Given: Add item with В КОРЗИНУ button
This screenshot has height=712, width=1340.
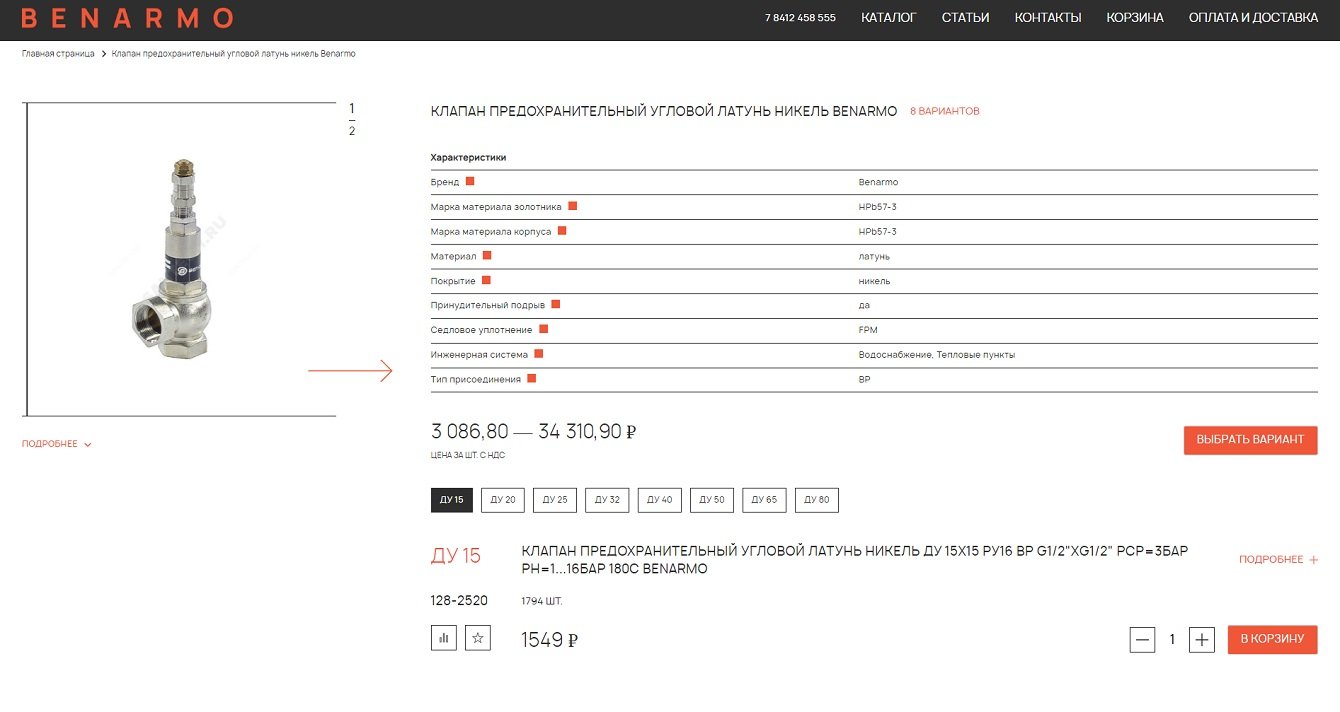Looking at the screenshot, I should coord(1272,639).
